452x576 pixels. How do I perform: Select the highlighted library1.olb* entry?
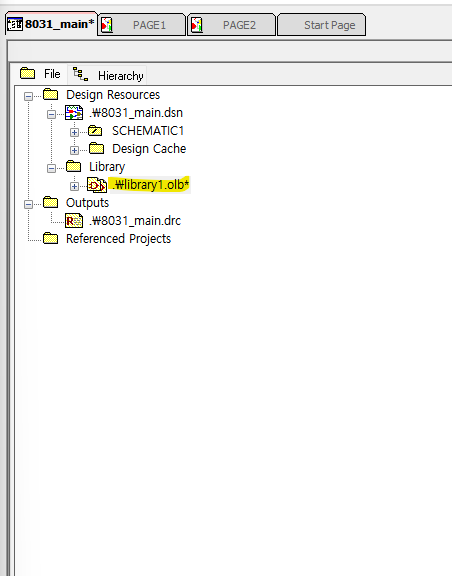coord(150,185)
